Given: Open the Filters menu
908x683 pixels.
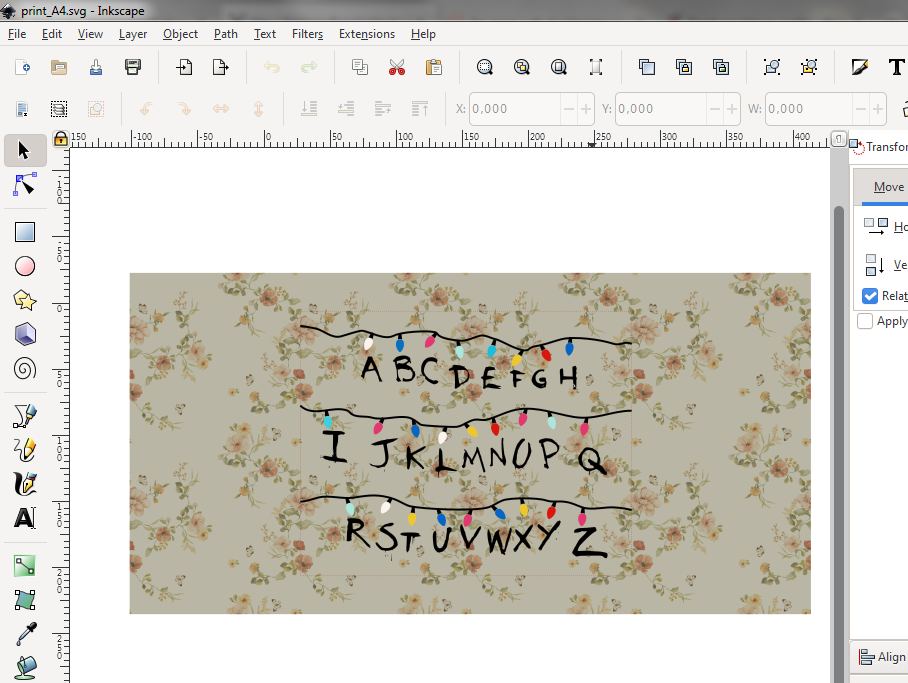Looking at the screenshot, I should point(307,34).
